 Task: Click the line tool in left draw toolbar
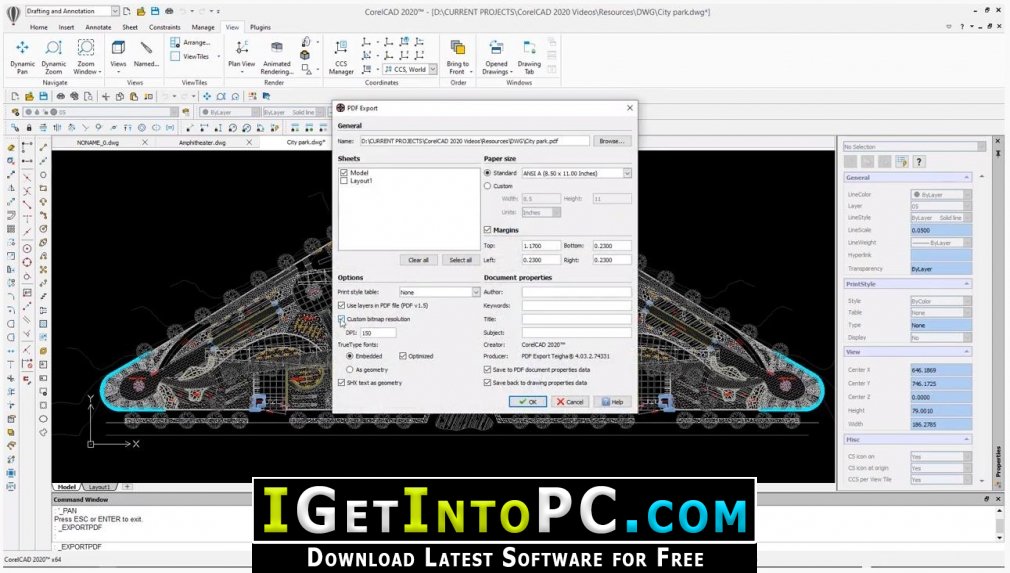[x=43, y=147]
